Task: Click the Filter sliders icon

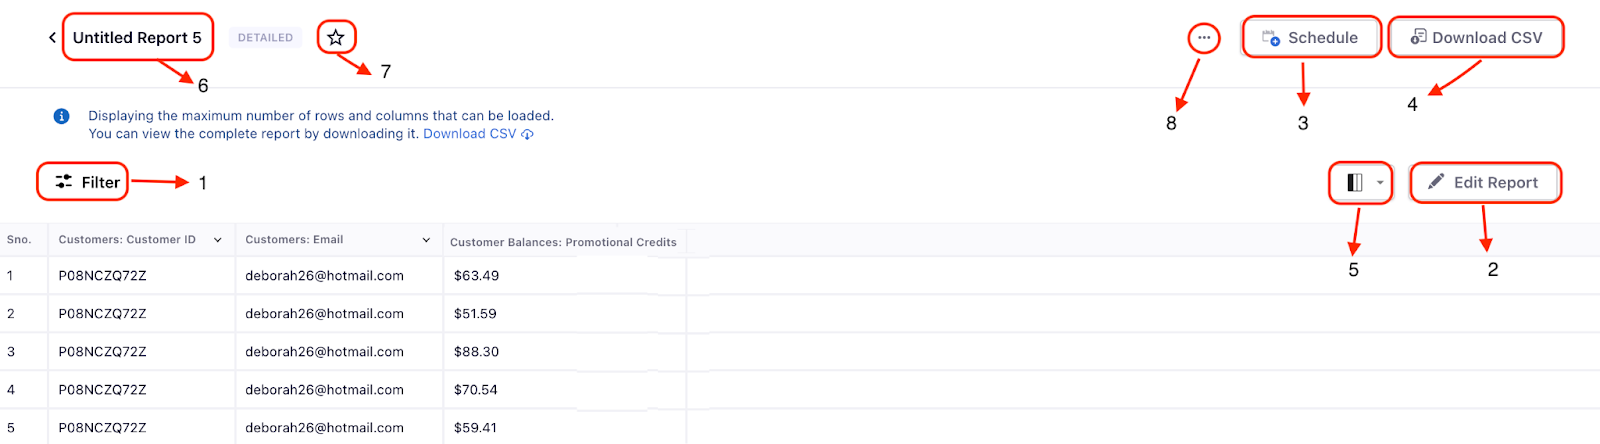Action: click(64, 182)
